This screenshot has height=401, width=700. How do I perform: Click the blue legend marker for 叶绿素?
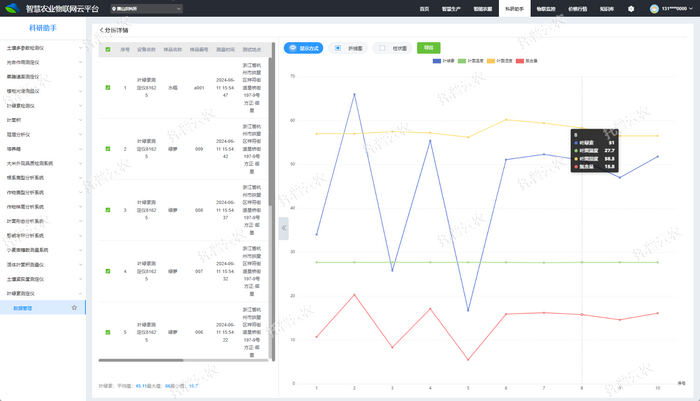pos(437,61)
